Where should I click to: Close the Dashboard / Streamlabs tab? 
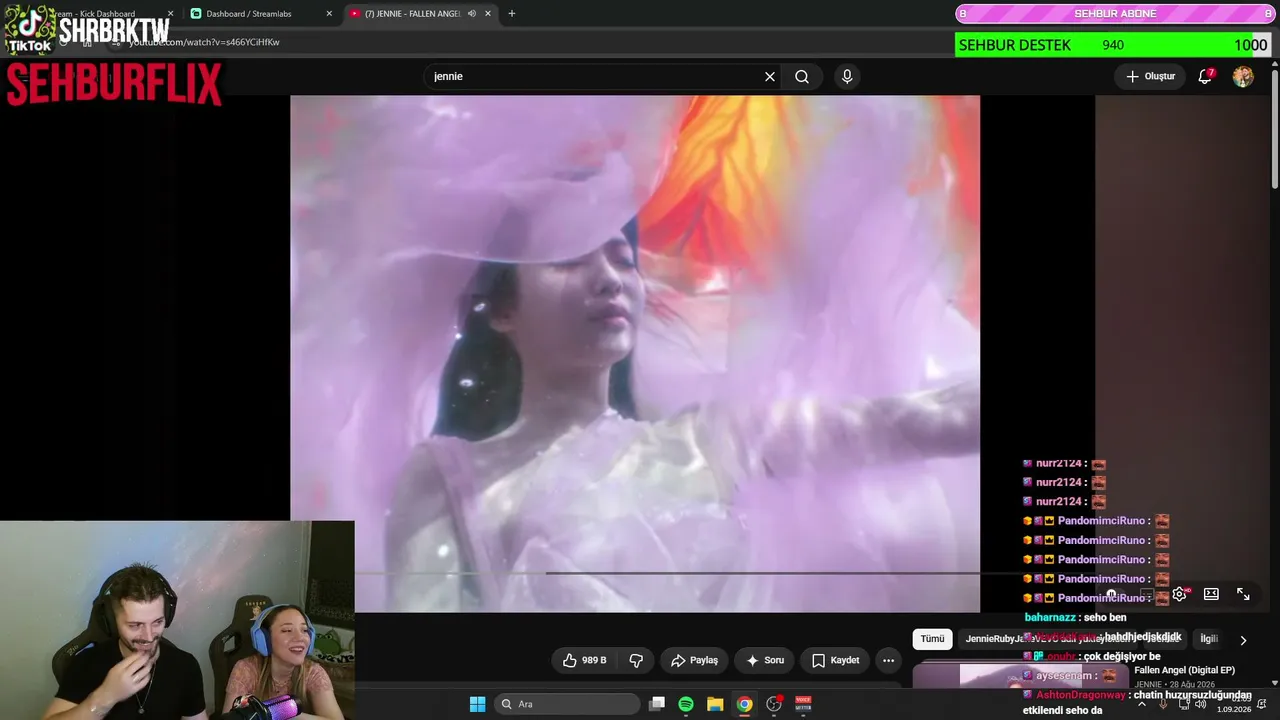click(x=329, y=14)
